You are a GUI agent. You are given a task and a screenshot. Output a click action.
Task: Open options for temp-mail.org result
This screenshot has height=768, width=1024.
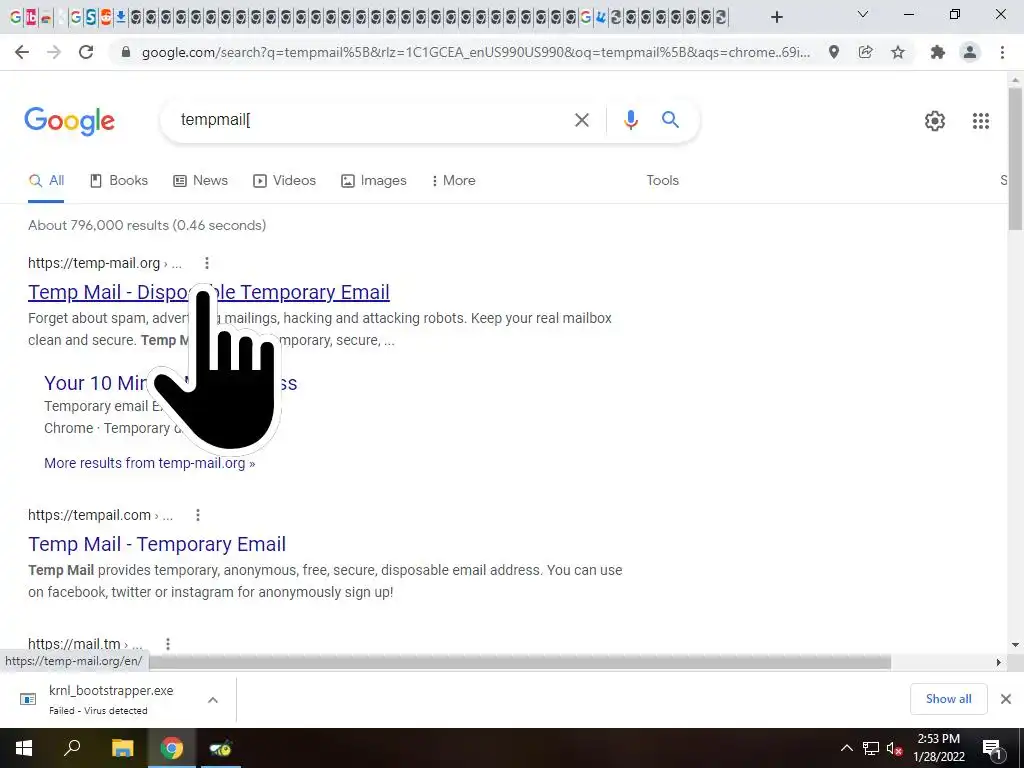point(206,263)
